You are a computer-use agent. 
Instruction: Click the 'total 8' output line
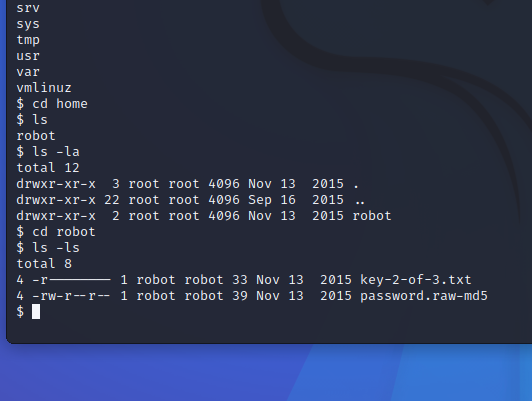click(x=44, y=264)
